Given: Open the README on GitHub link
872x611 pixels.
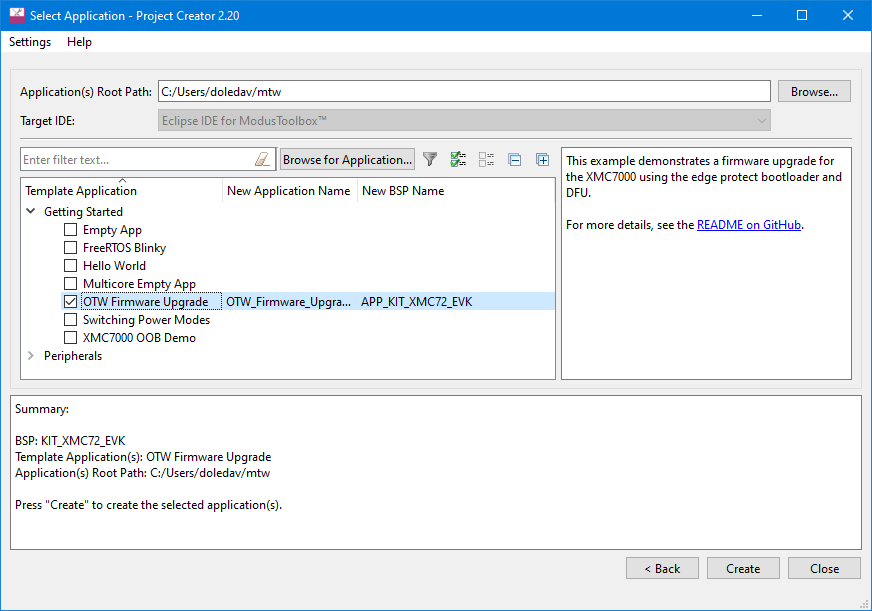Looking at the screenshot, I should pos(749,224).
